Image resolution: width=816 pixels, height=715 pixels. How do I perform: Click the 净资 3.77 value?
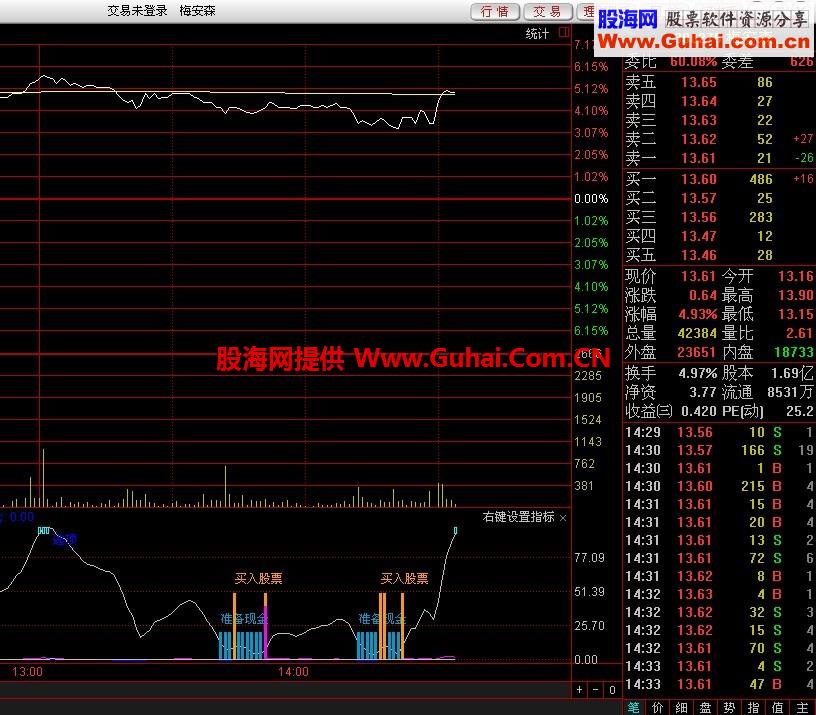click(703, 392)
